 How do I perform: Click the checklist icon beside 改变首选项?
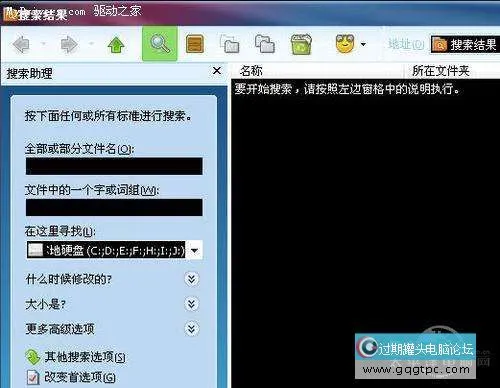[33, 377]
